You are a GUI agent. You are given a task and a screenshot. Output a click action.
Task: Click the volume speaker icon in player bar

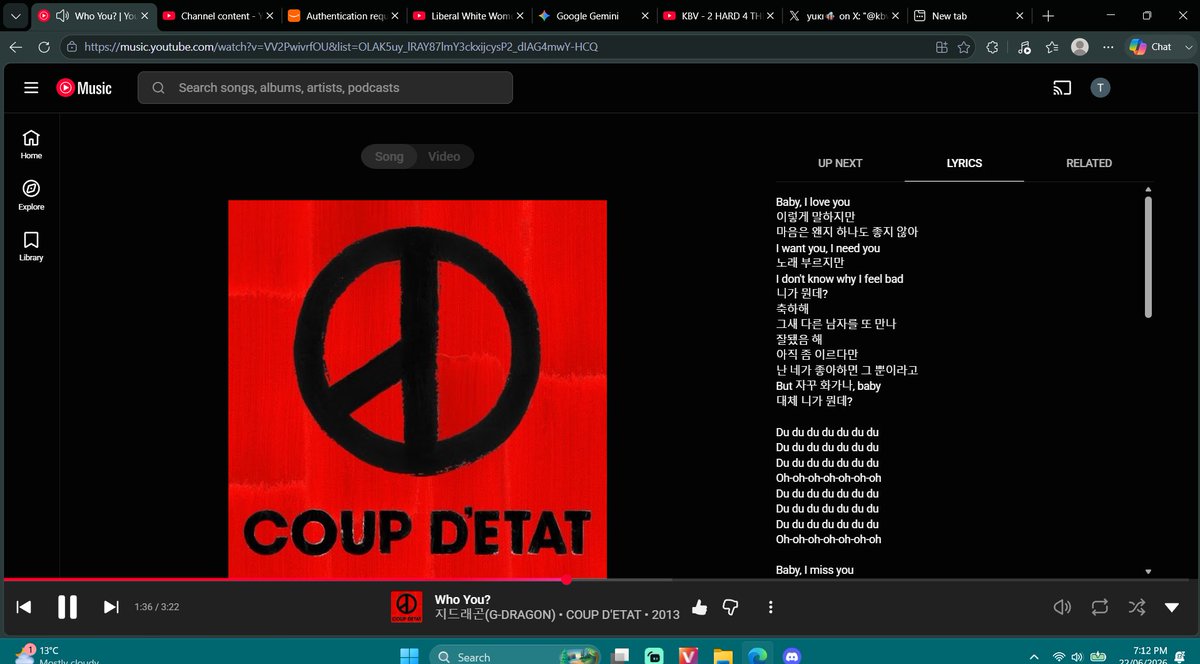click(1062, 607)
